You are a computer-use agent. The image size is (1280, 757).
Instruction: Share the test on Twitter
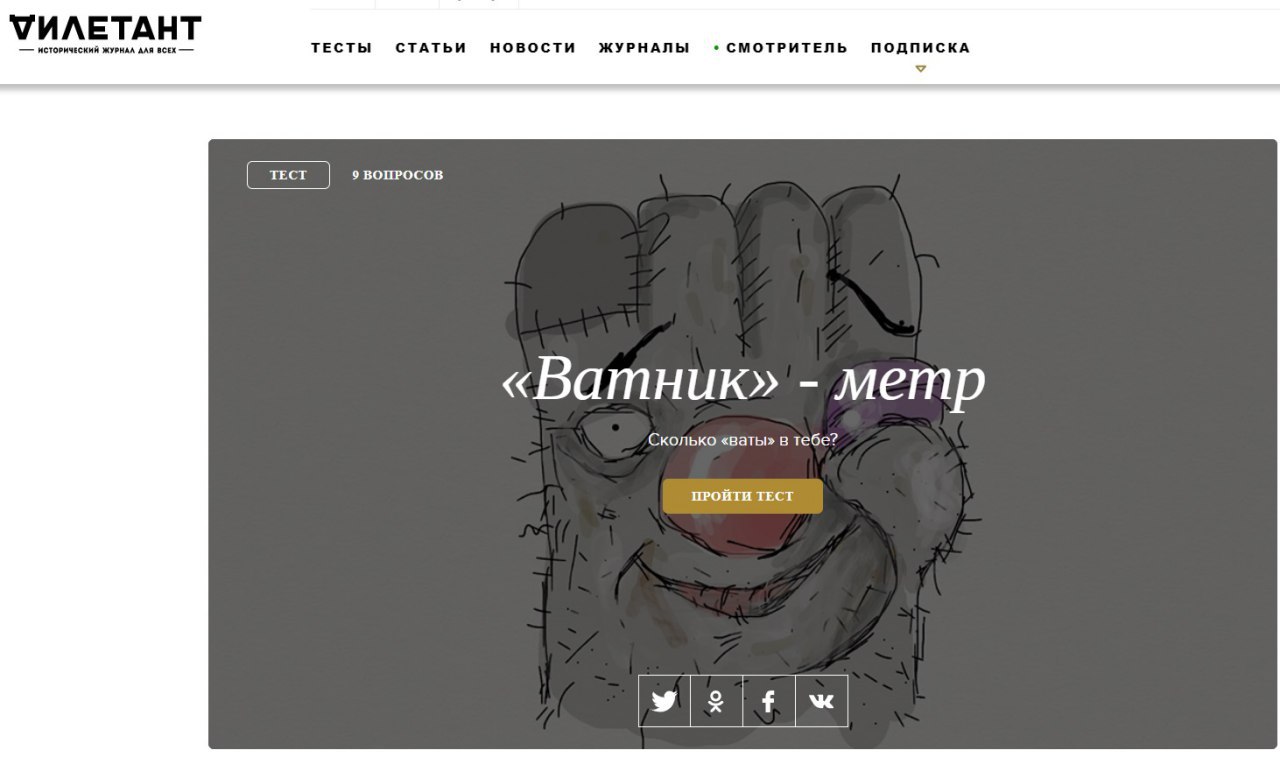pyautogui.click(x=665, y=701)
